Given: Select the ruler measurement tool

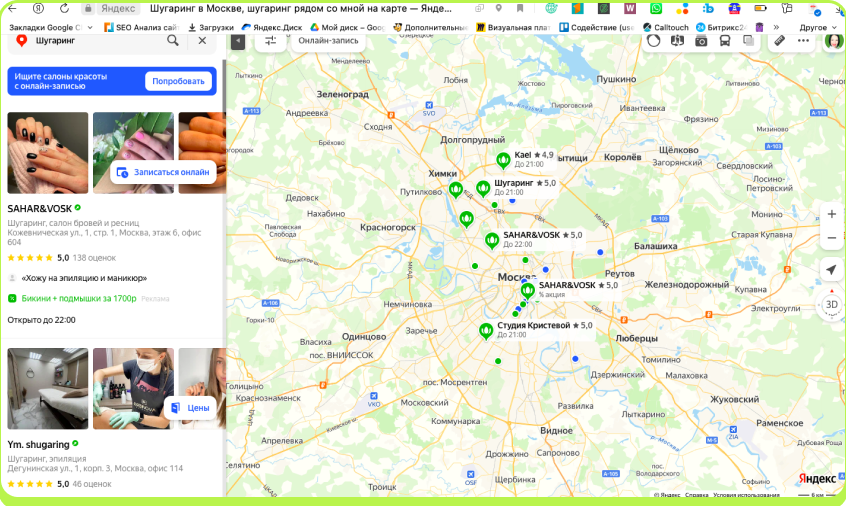Looking at the screenshot, I should [779, 41].
